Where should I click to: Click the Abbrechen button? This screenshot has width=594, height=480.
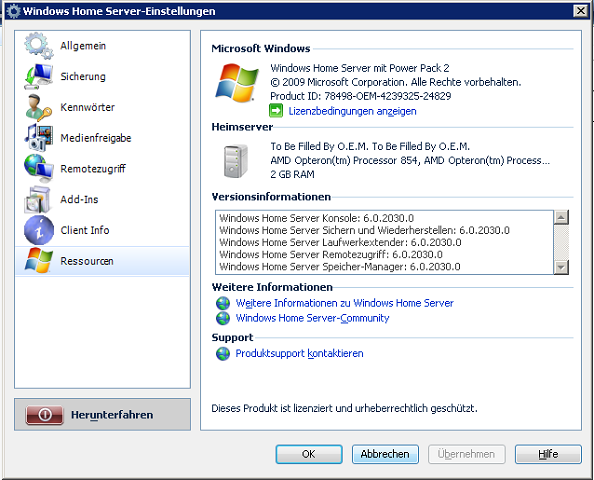(x=385, y=454)
